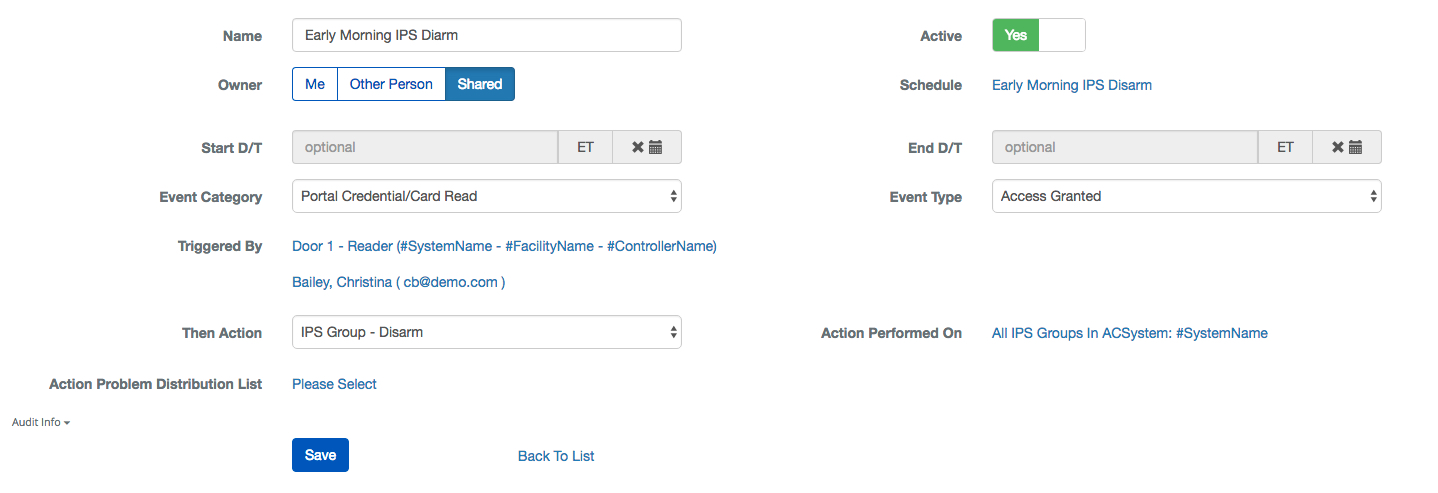This screenshot has height=493, width=1438.
Task: Open the Event Category dropdown
Action: point(486,196)
